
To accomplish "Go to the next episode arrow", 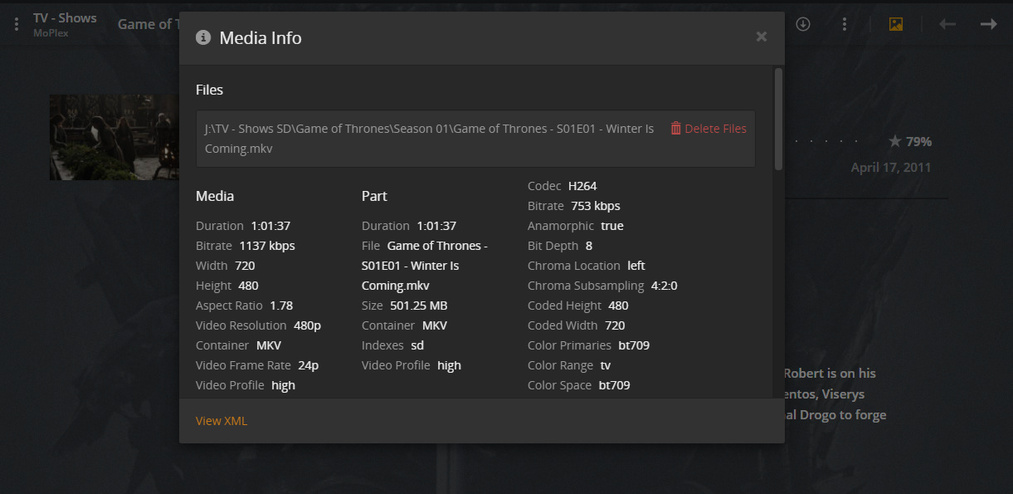I will click(988, 24).
